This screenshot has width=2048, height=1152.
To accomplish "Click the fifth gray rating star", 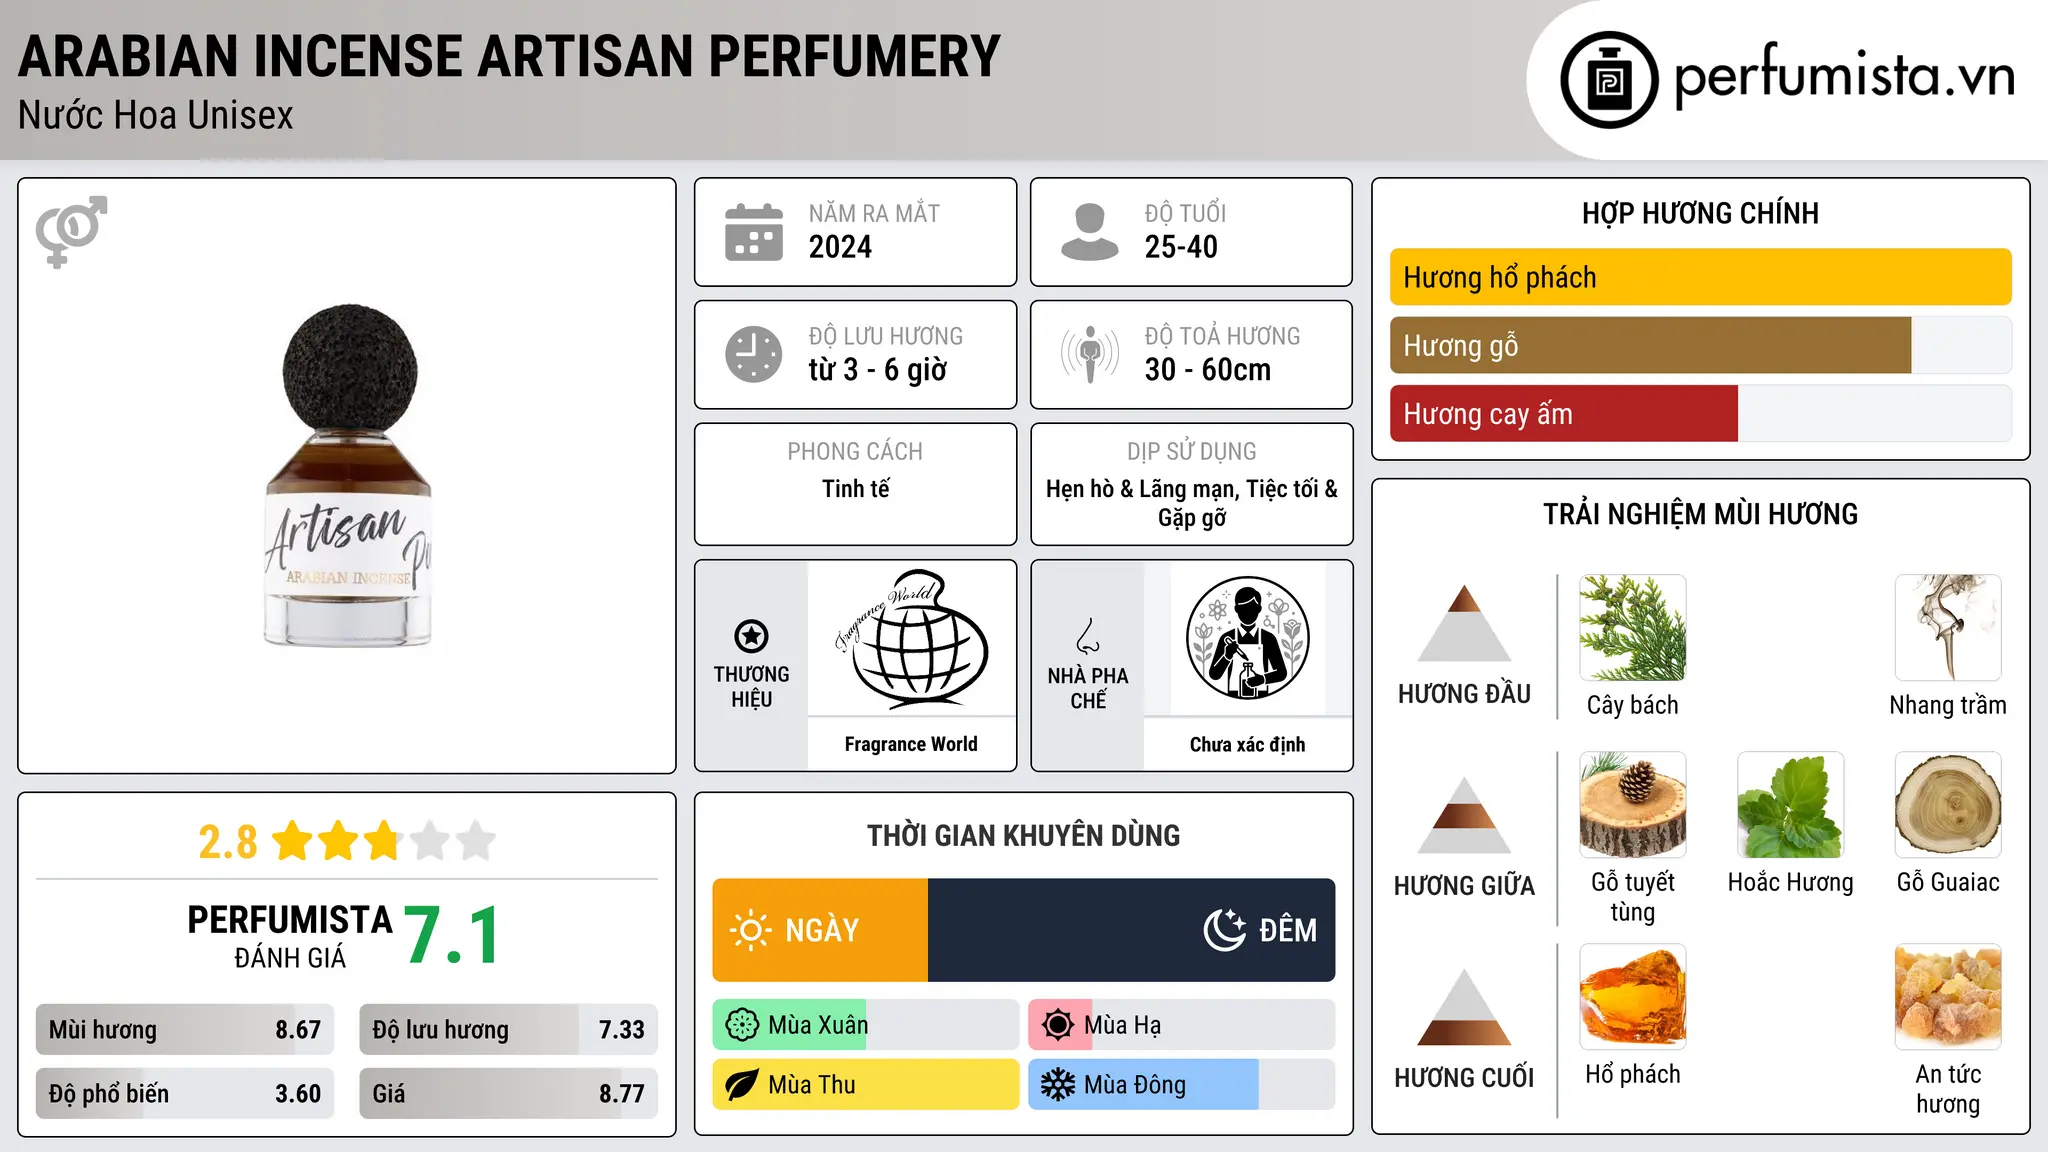I will tap(476, 841).
